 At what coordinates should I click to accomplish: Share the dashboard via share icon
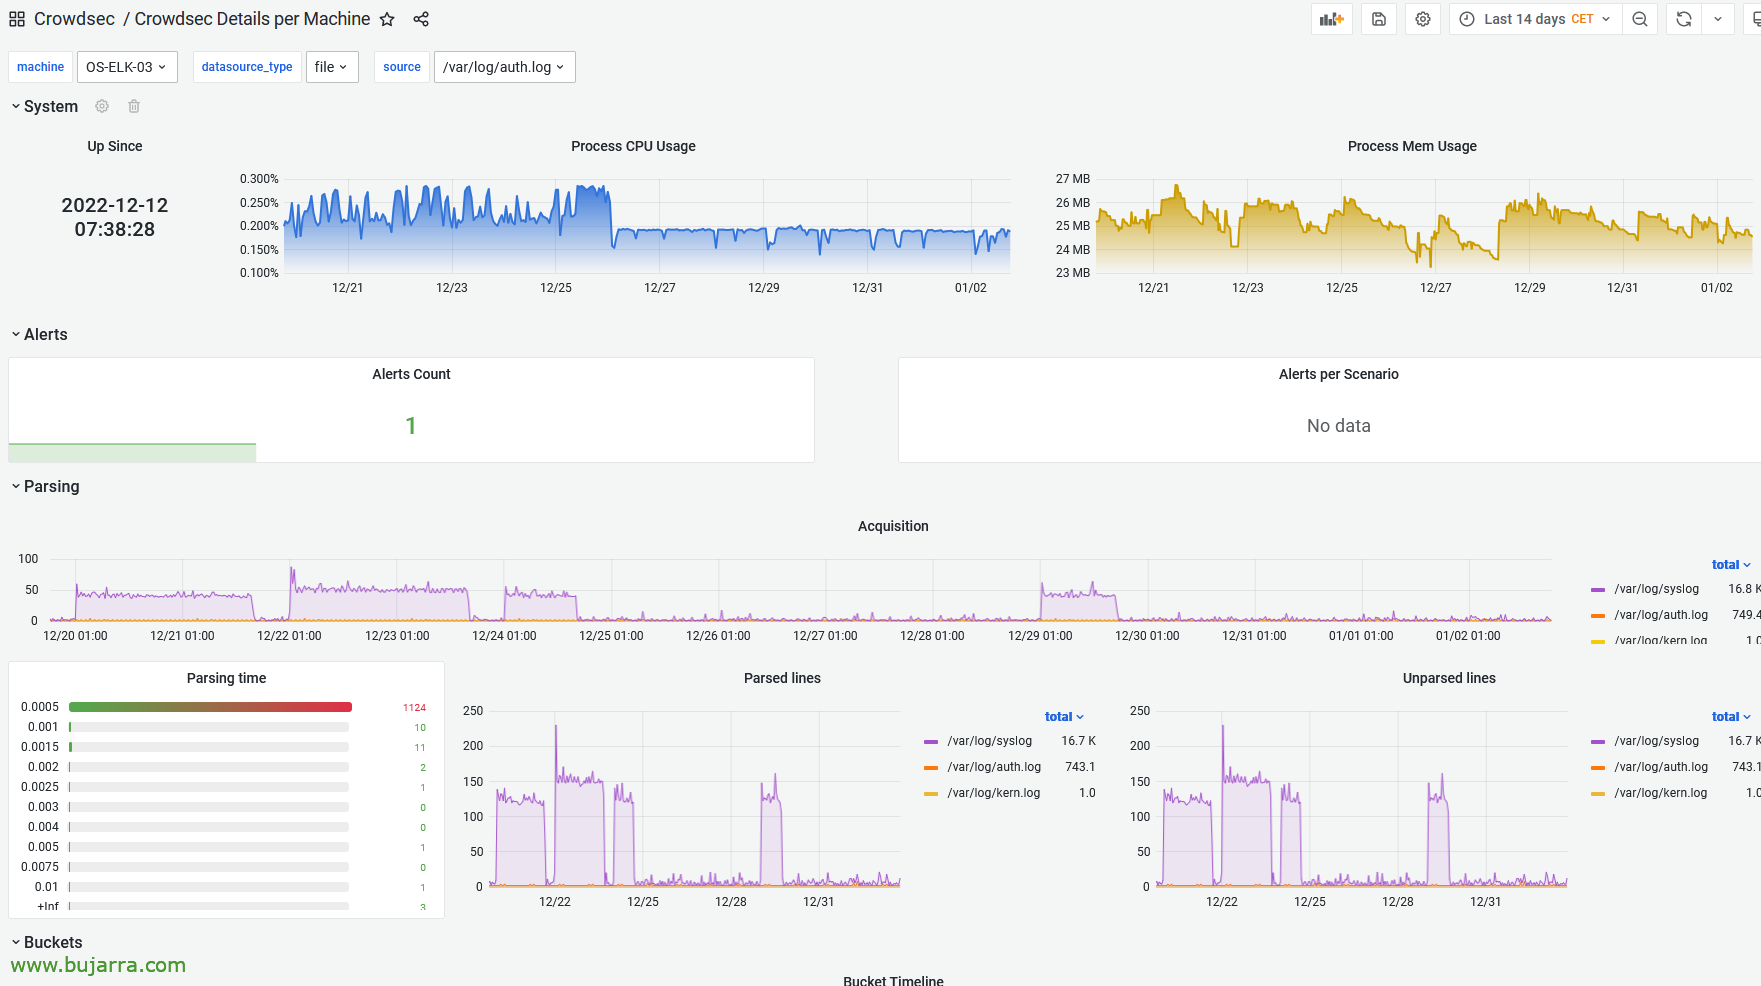(421, 19)
